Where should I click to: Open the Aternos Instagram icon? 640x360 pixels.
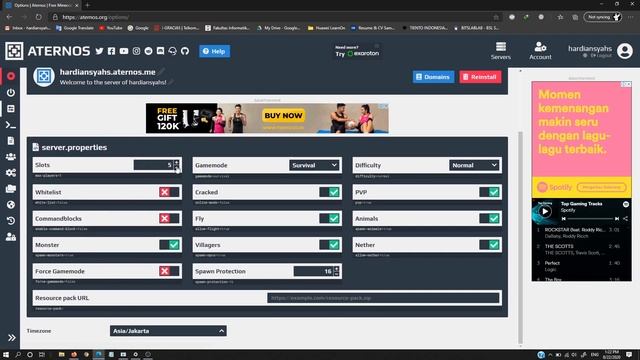click(136, 51)
